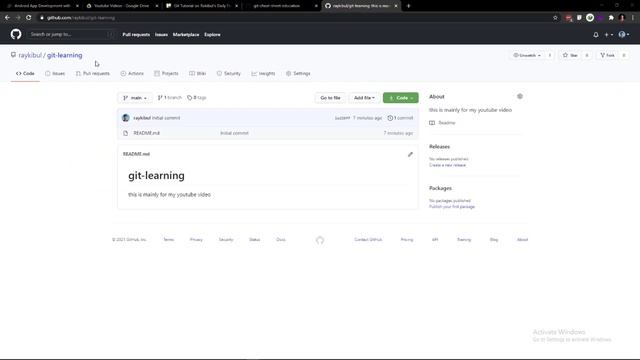Open the README.md file in file list
Screen dimensions: 640x360
point(147,133)
